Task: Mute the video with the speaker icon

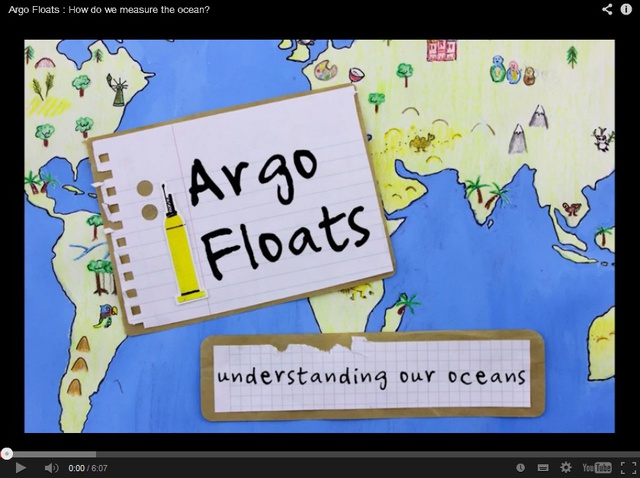Action: click(x=51, y=467)
